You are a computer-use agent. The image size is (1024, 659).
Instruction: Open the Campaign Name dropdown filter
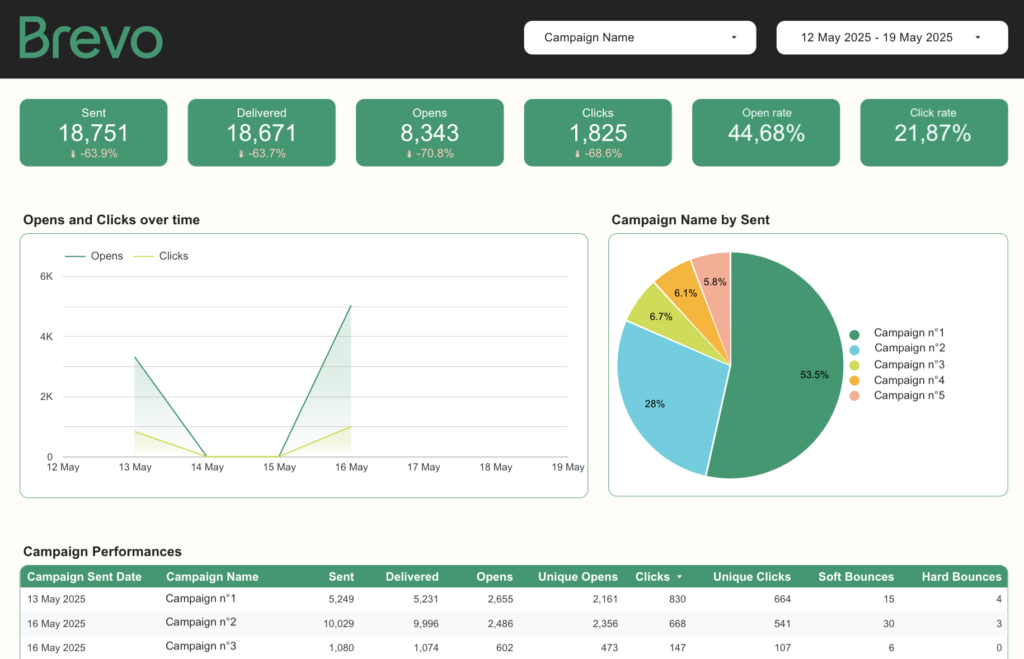[641, 38]
